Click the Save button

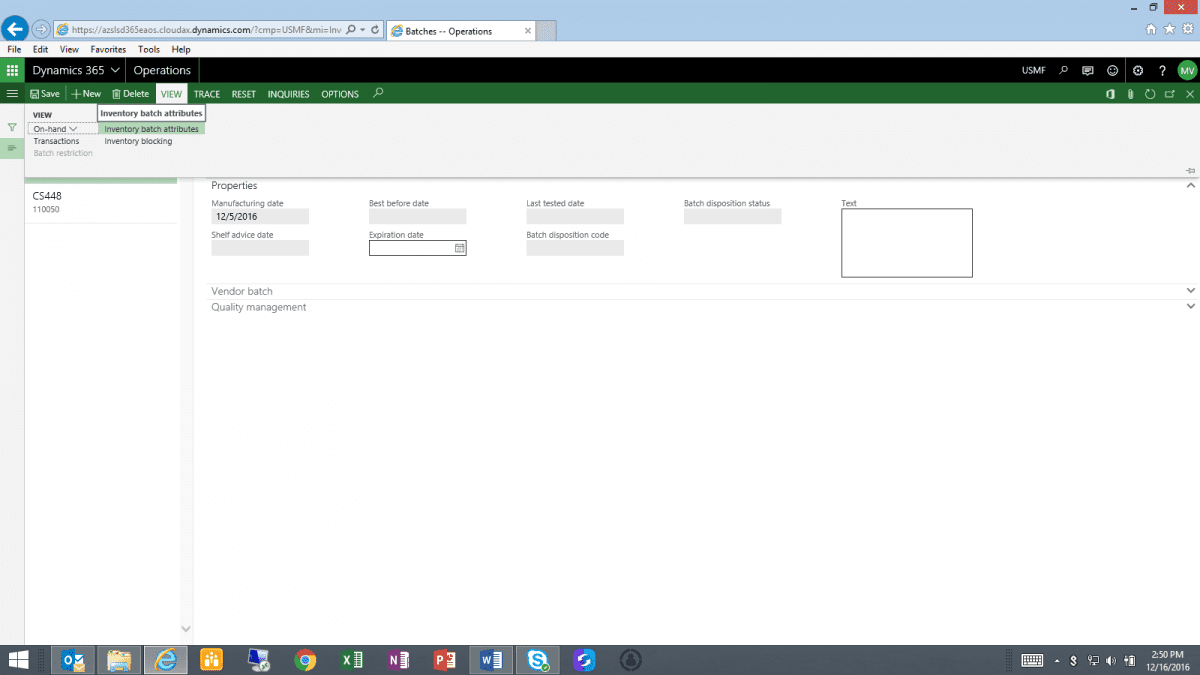45,94
